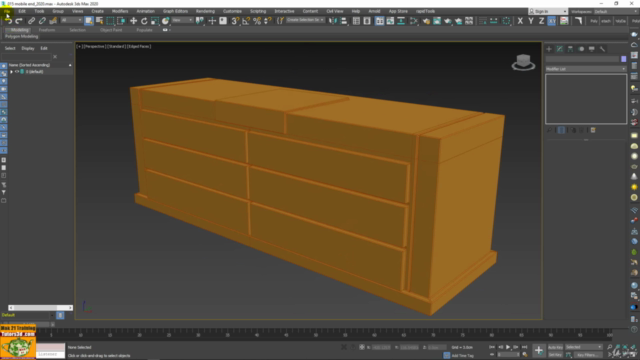Activate Select and Place tool
This screenshot has width=640, height=360.
[165, 21]
